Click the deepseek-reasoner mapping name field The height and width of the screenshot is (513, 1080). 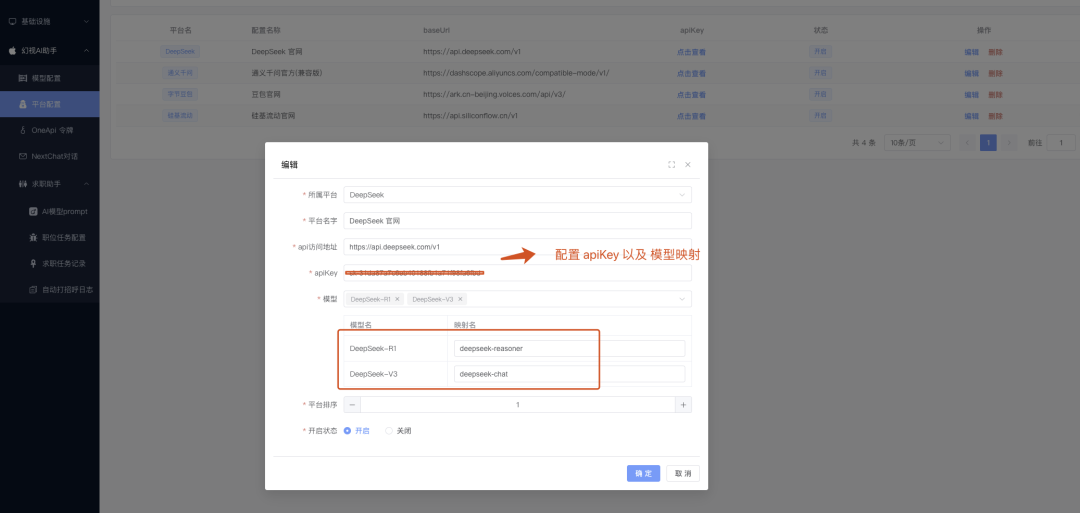(570, 348)
